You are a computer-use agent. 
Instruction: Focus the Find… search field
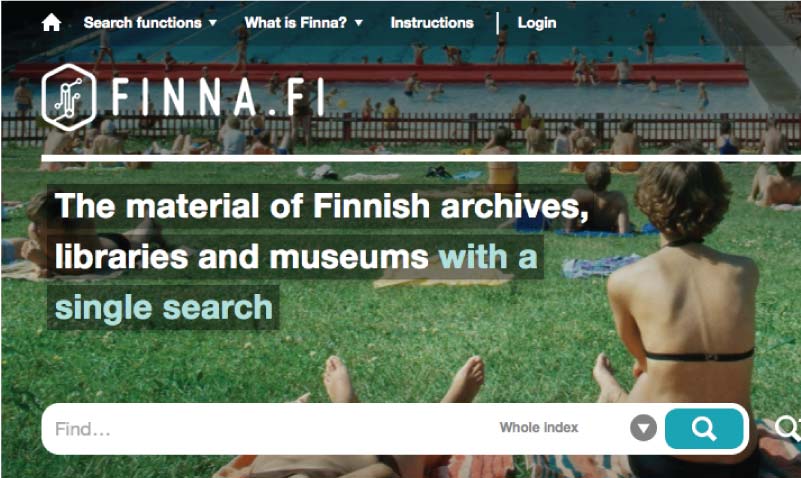[271, 429]
